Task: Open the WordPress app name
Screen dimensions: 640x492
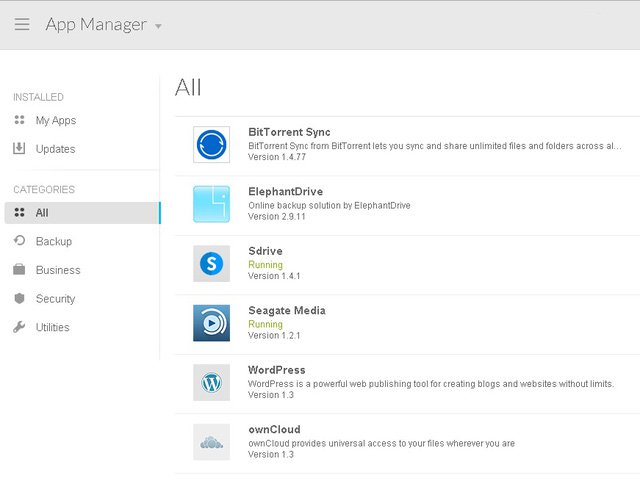Action: point(276,370)
